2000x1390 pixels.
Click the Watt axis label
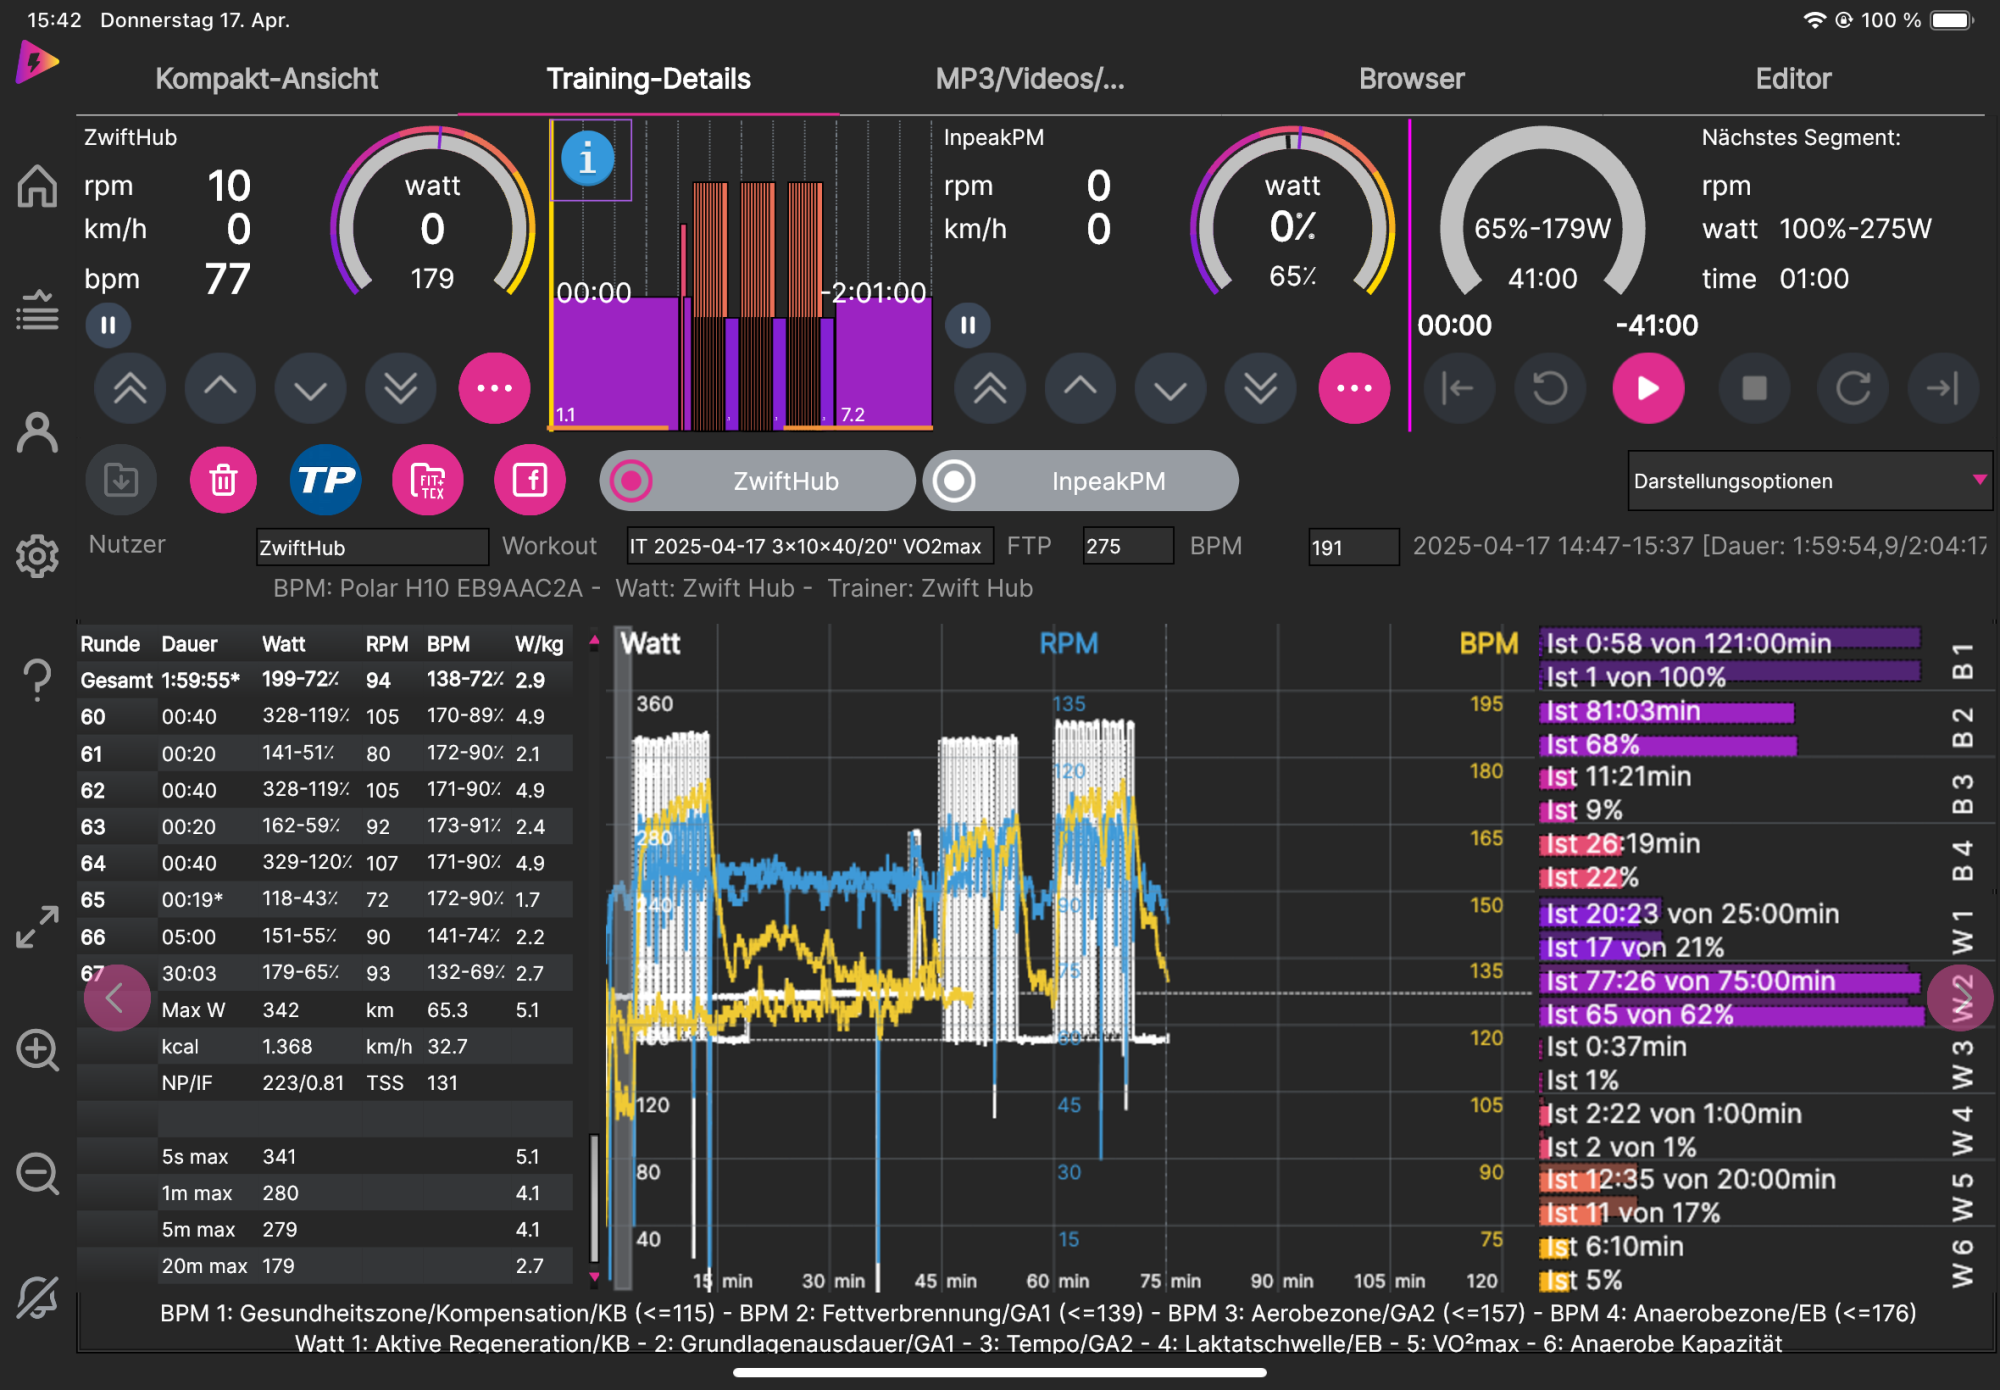click(x=651, y=644)
